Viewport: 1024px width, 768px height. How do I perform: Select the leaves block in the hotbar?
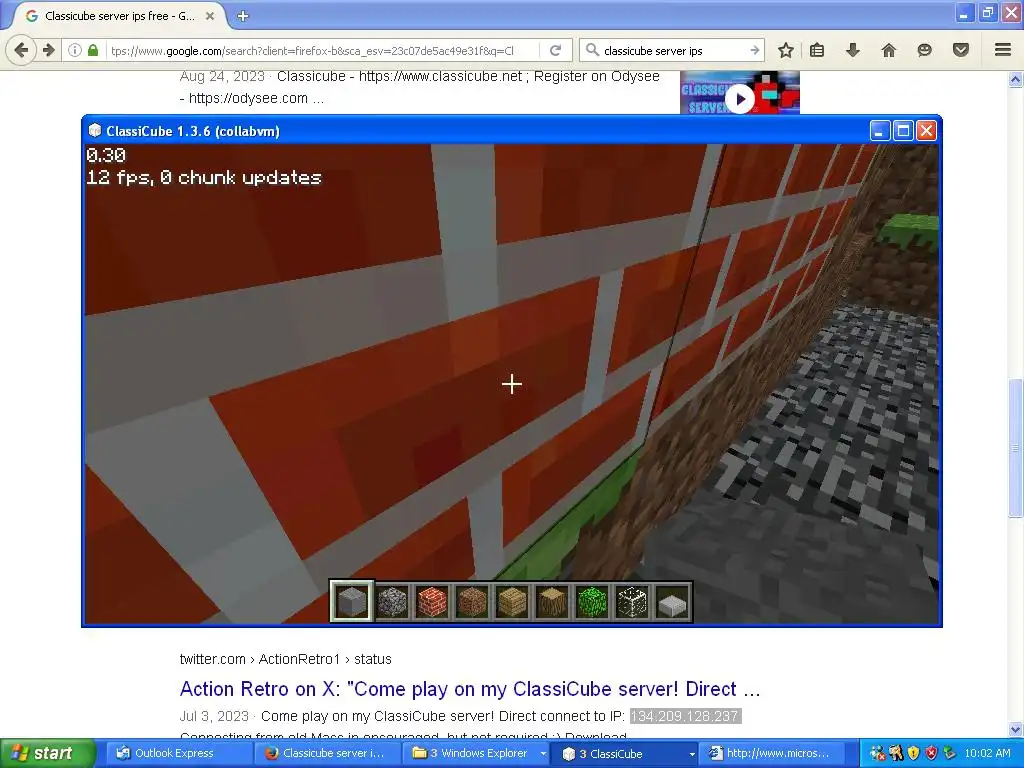tap(592, 601)
